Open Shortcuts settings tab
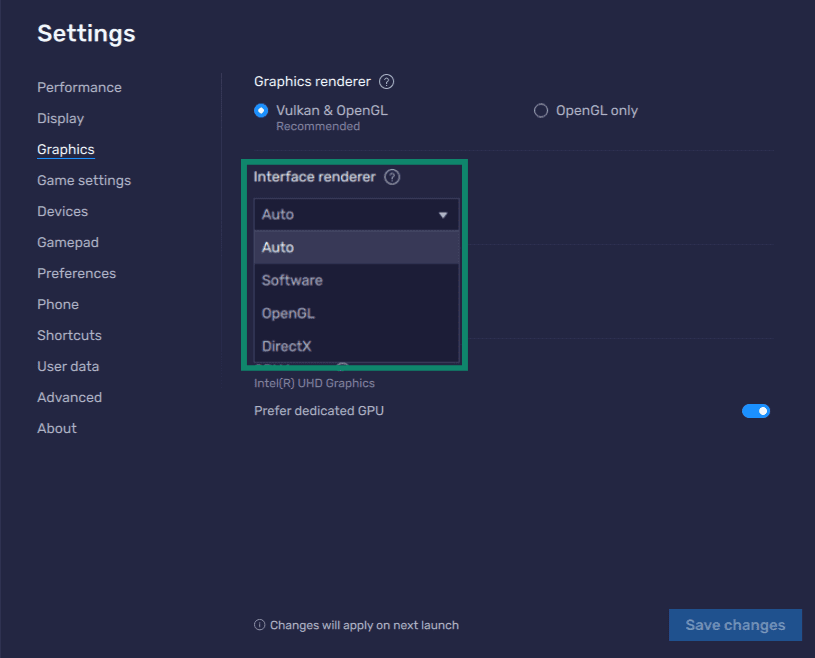 coord(70,335)
